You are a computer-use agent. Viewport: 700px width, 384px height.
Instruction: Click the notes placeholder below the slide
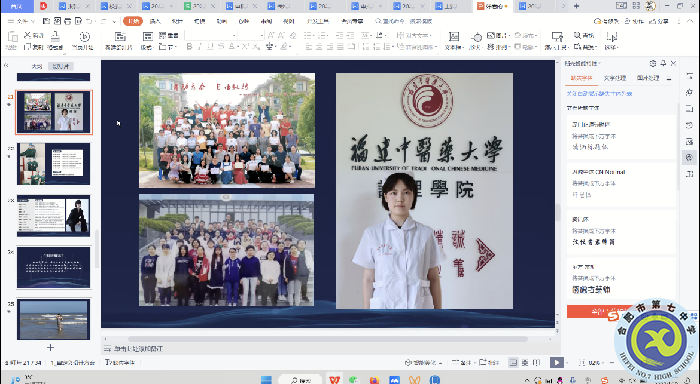[x=138, y=348]
